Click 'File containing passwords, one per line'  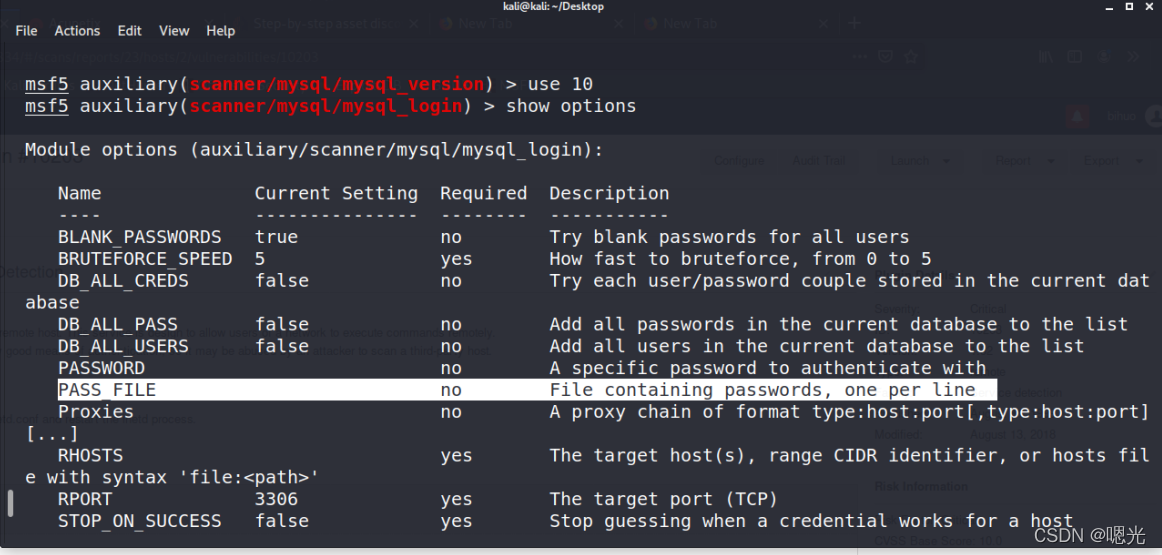(x=763, y=390)
